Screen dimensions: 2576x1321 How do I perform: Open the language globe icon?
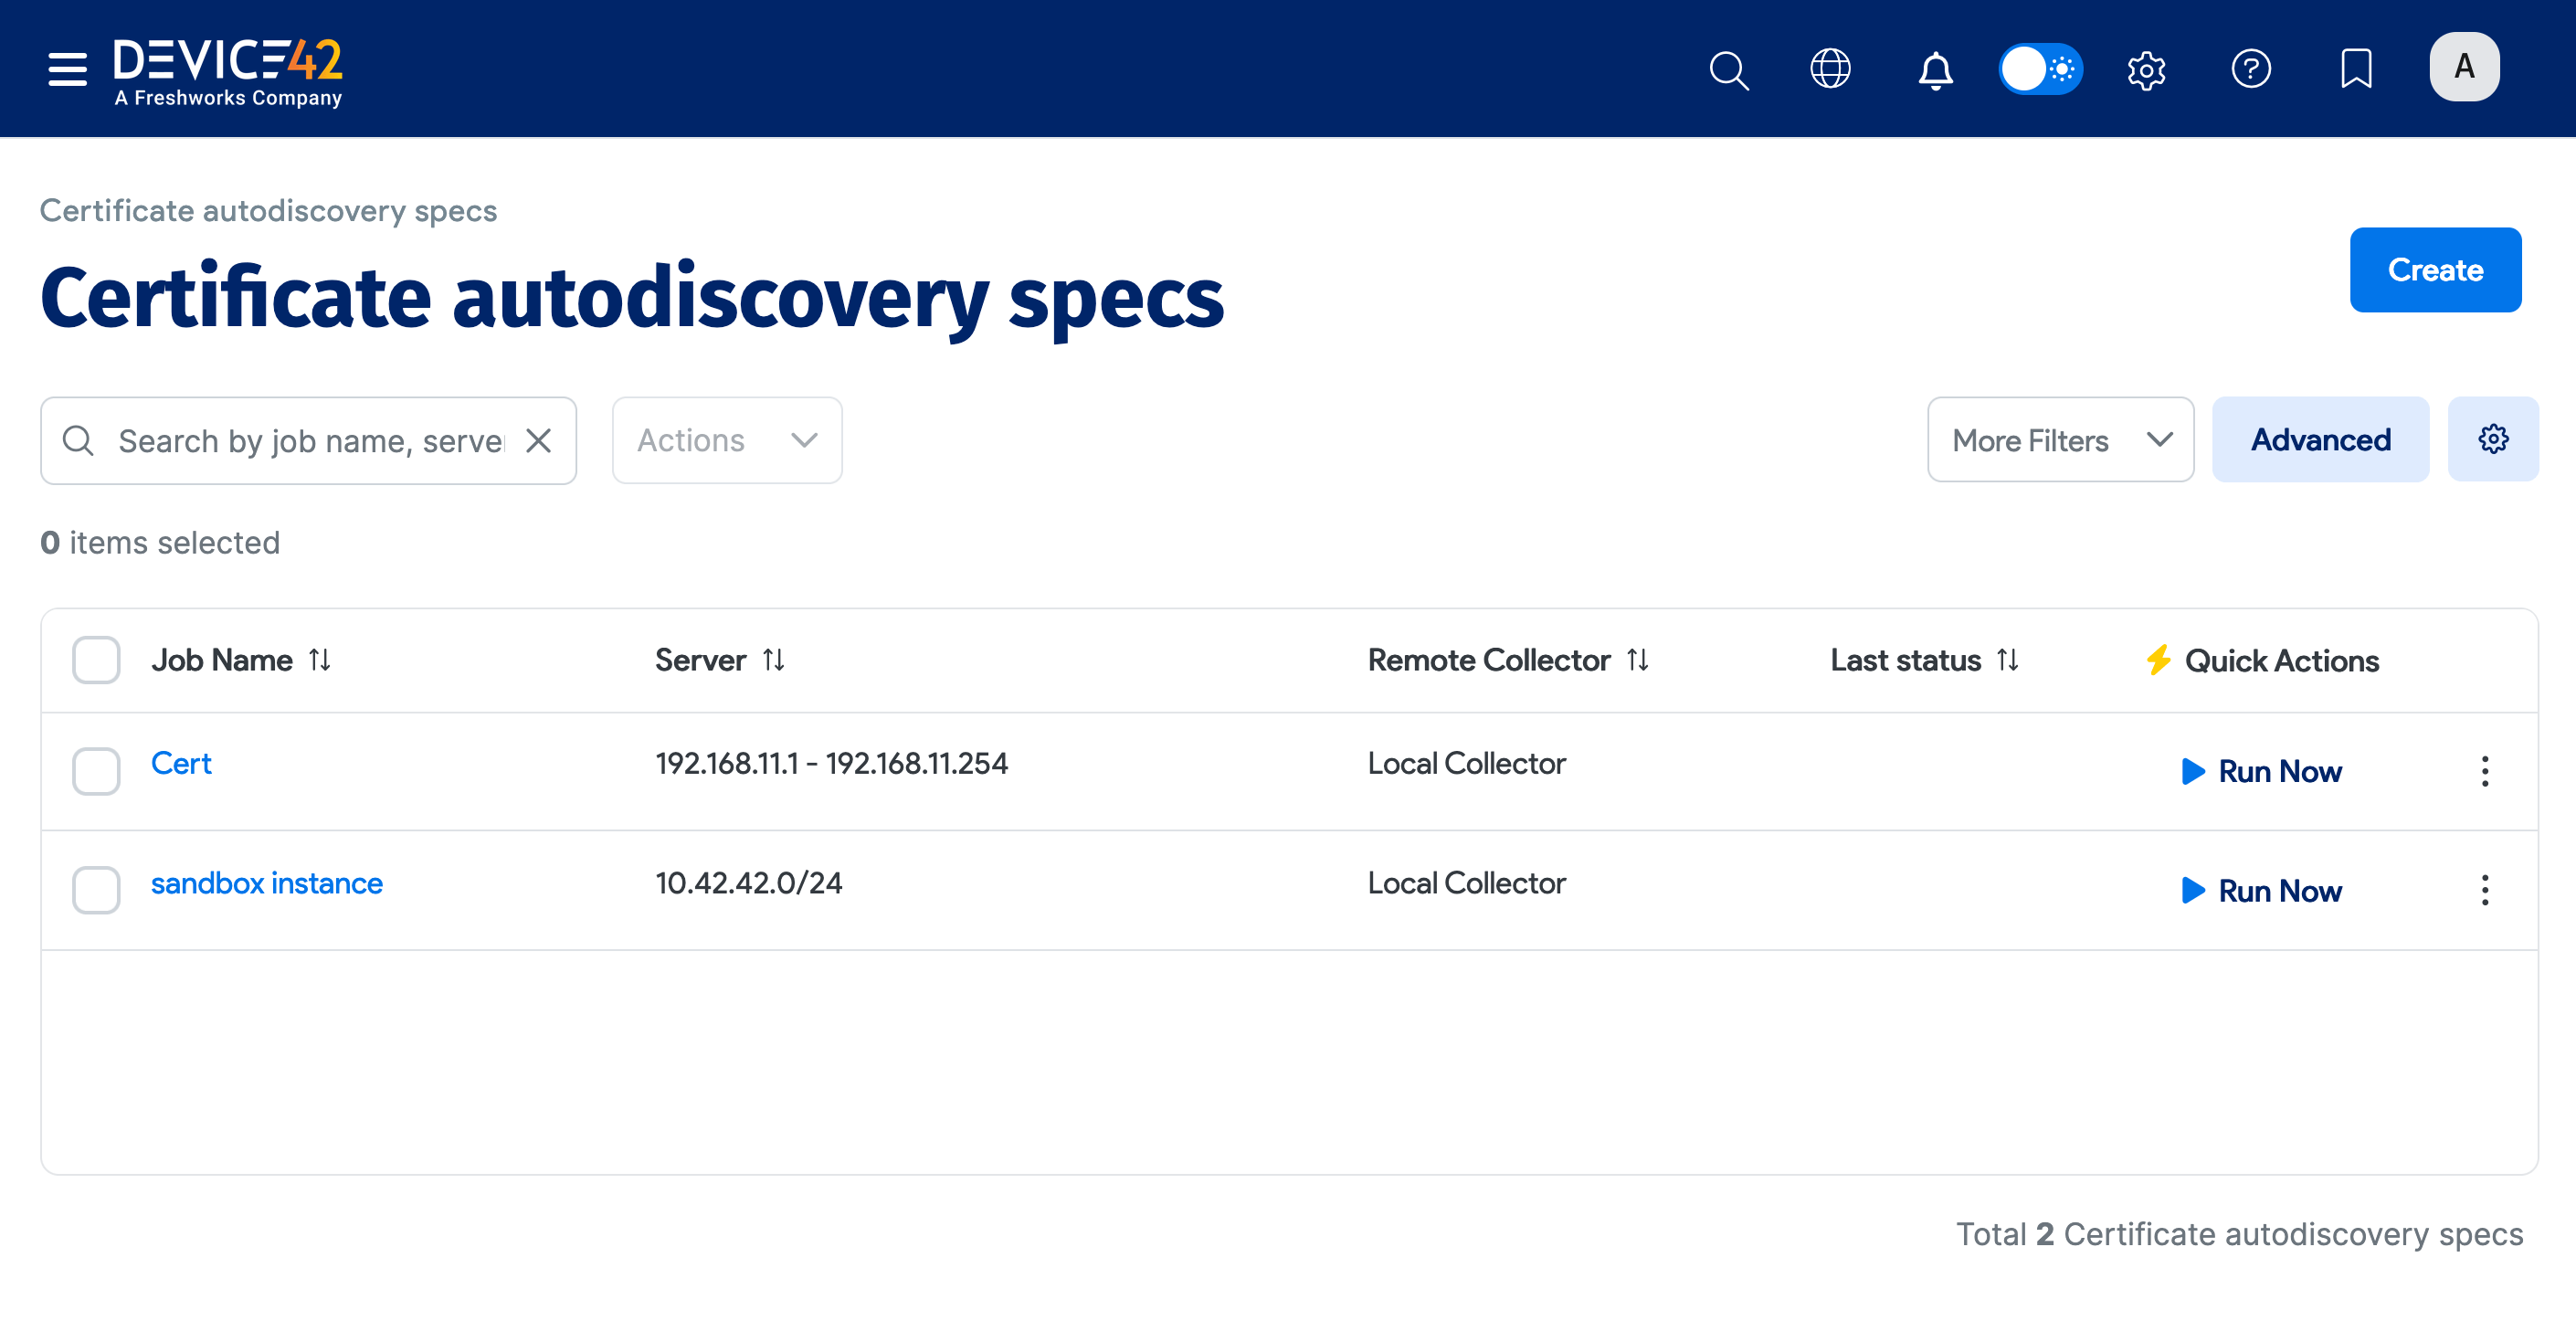(1830, 70)
